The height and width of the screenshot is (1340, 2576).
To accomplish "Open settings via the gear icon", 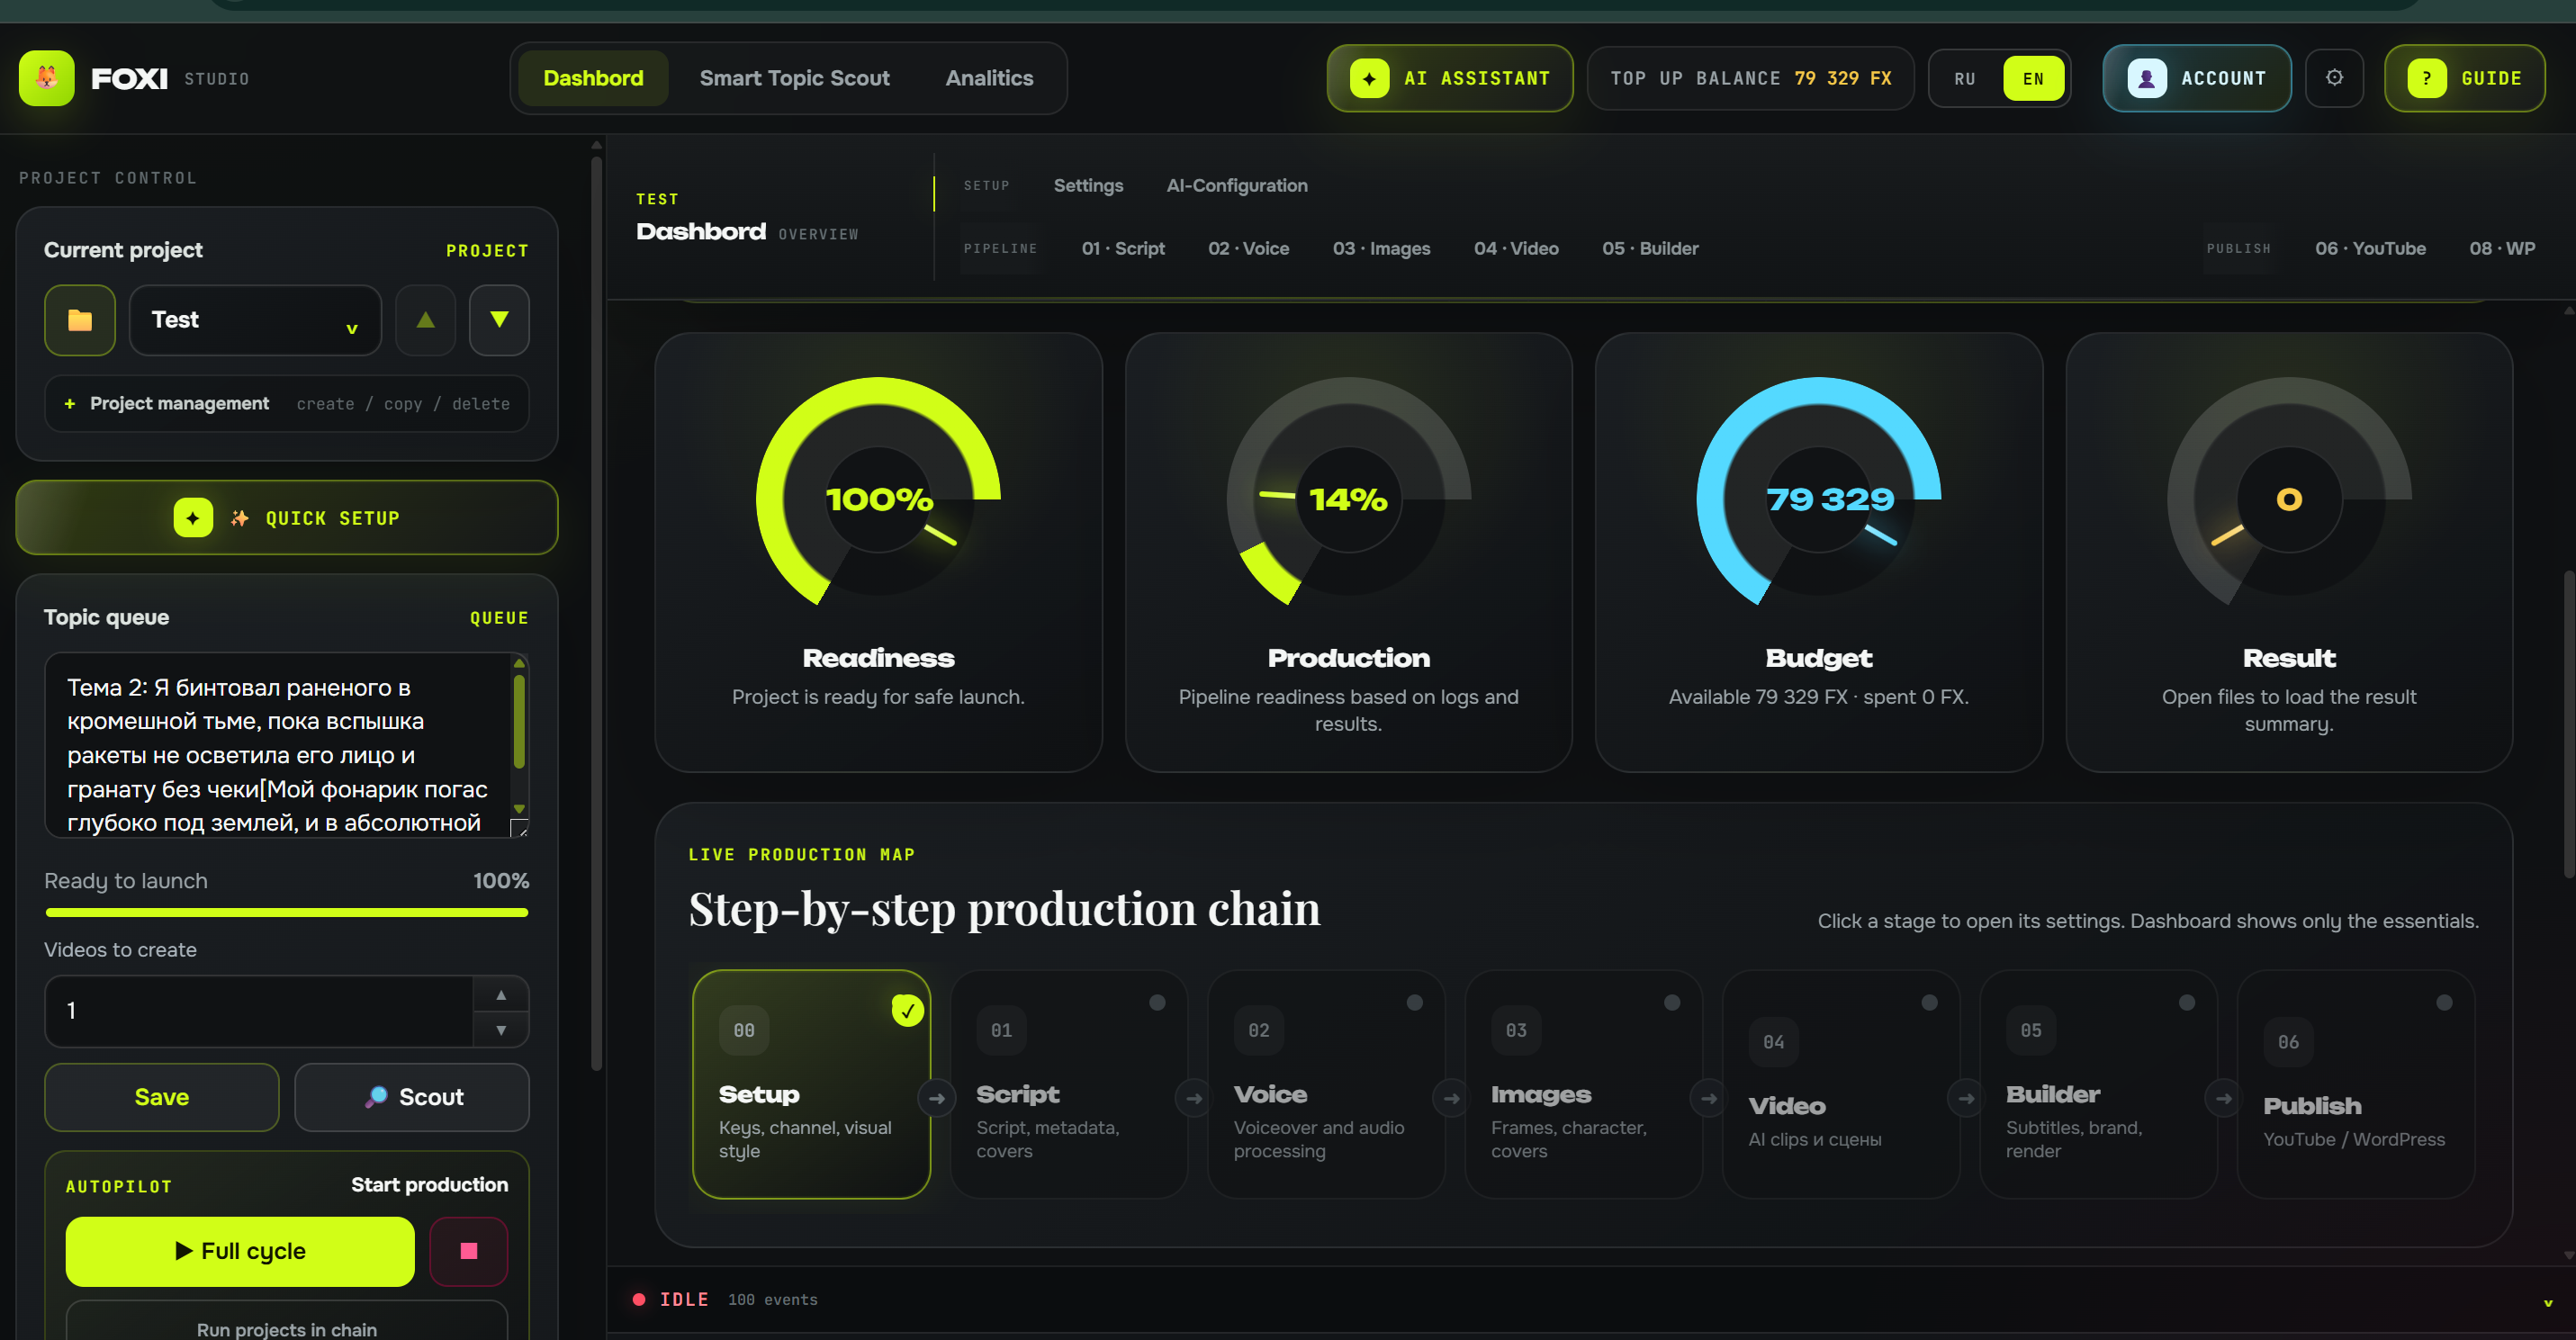I will pyautogui.click(x=2334, y=78).
